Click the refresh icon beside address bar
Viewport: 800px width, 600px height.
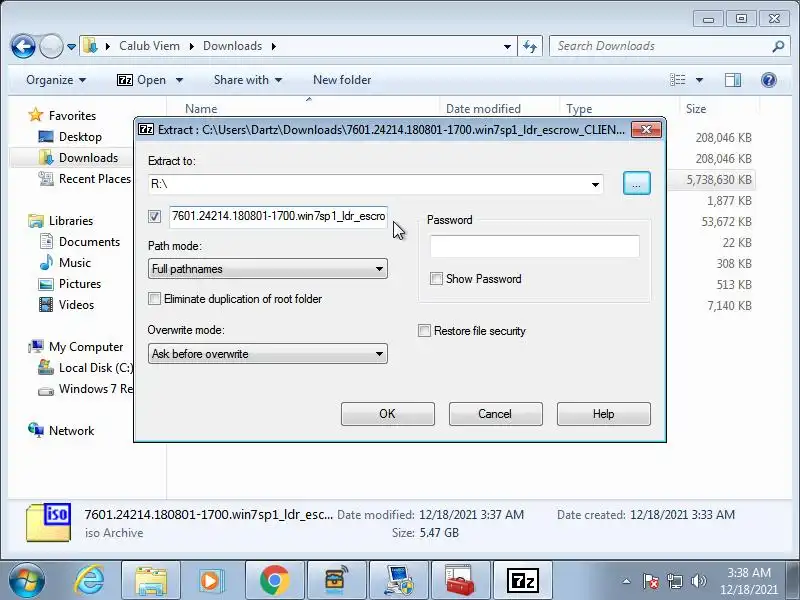tap(530, 46)
